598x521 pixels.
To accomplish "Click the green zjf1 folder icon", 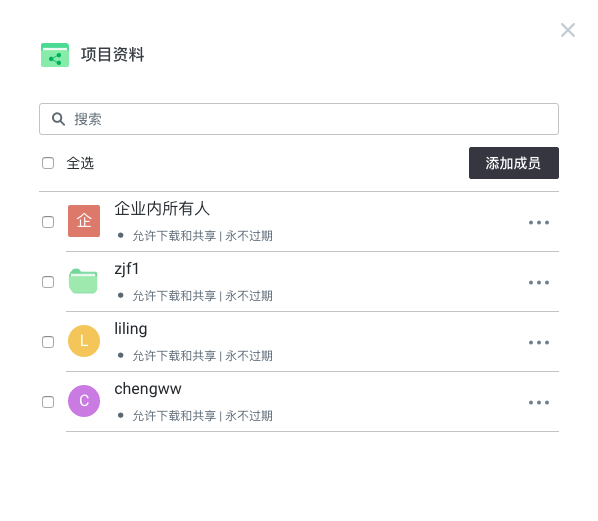I will (83, 281).
